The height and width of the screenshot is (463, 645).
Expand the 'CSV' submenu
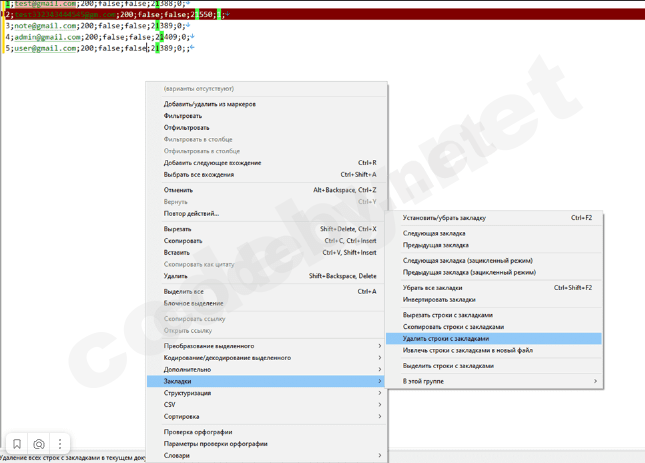267,405
